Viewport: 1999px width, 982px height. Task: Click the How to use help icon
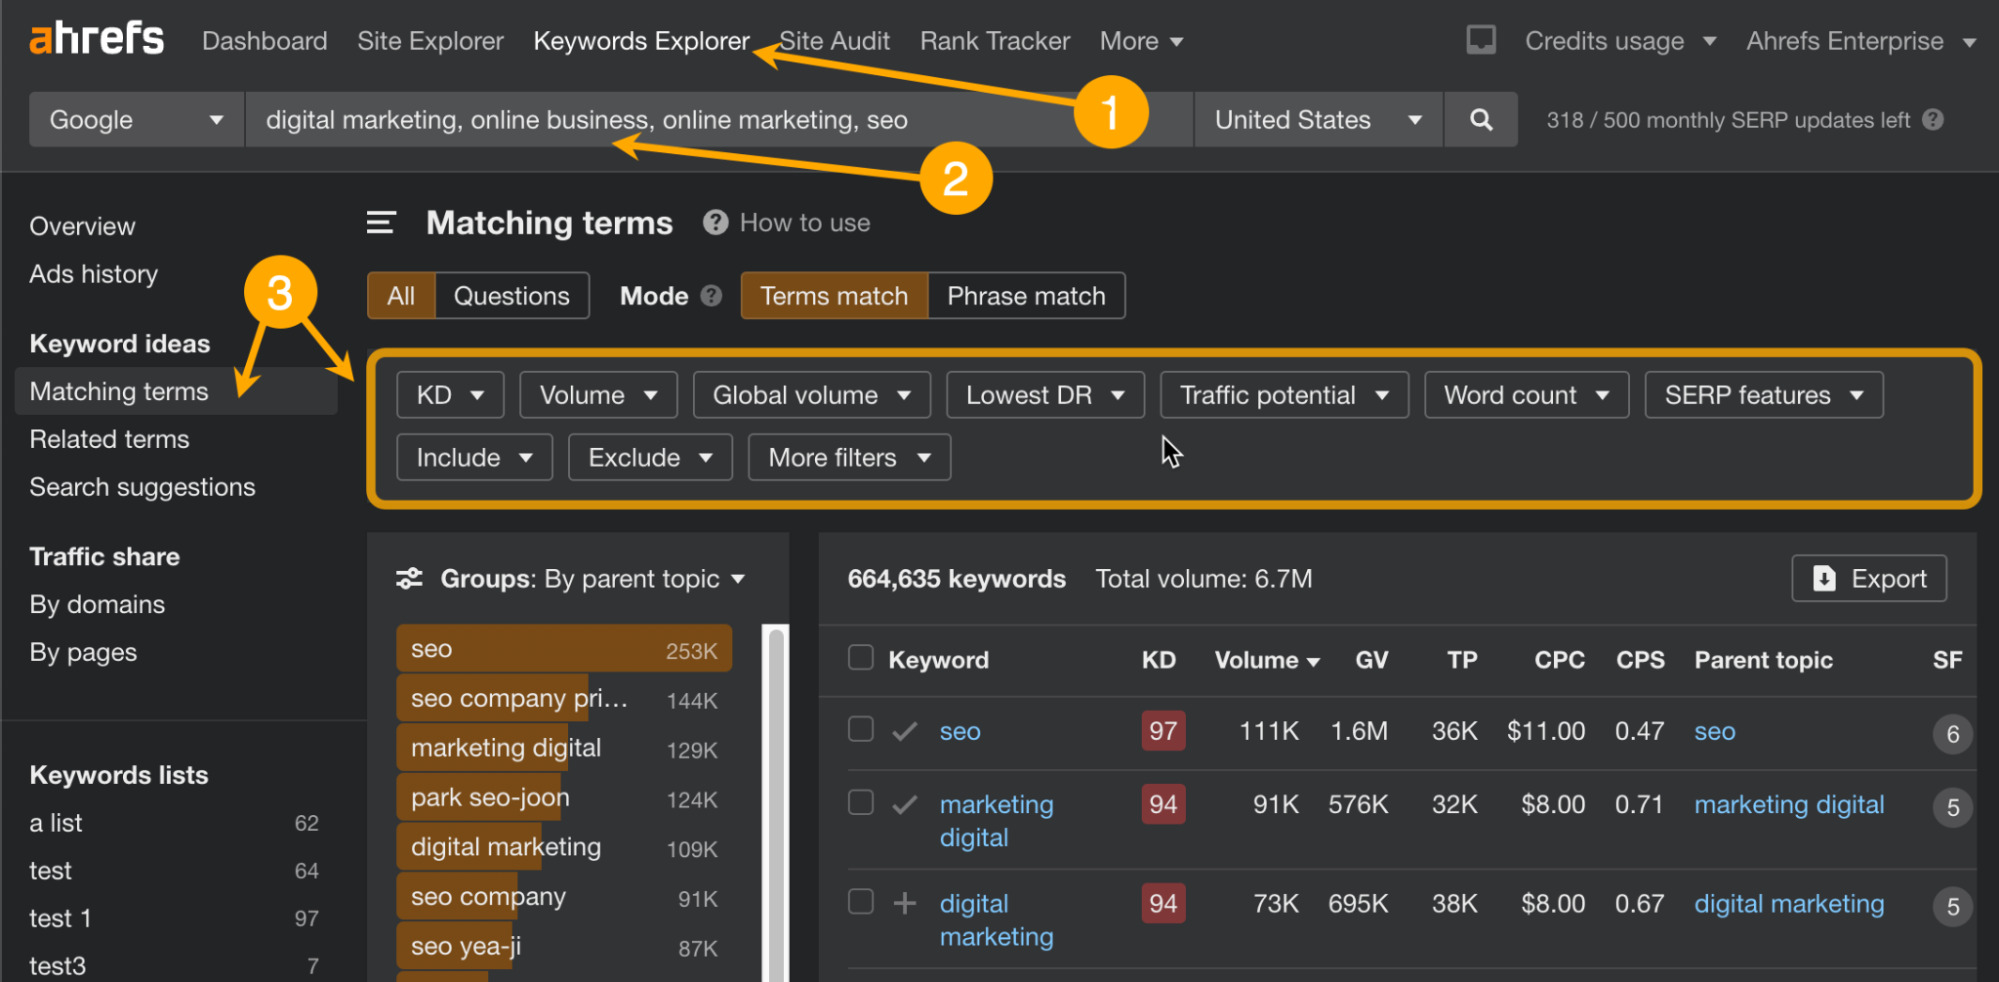pos(715,222)
